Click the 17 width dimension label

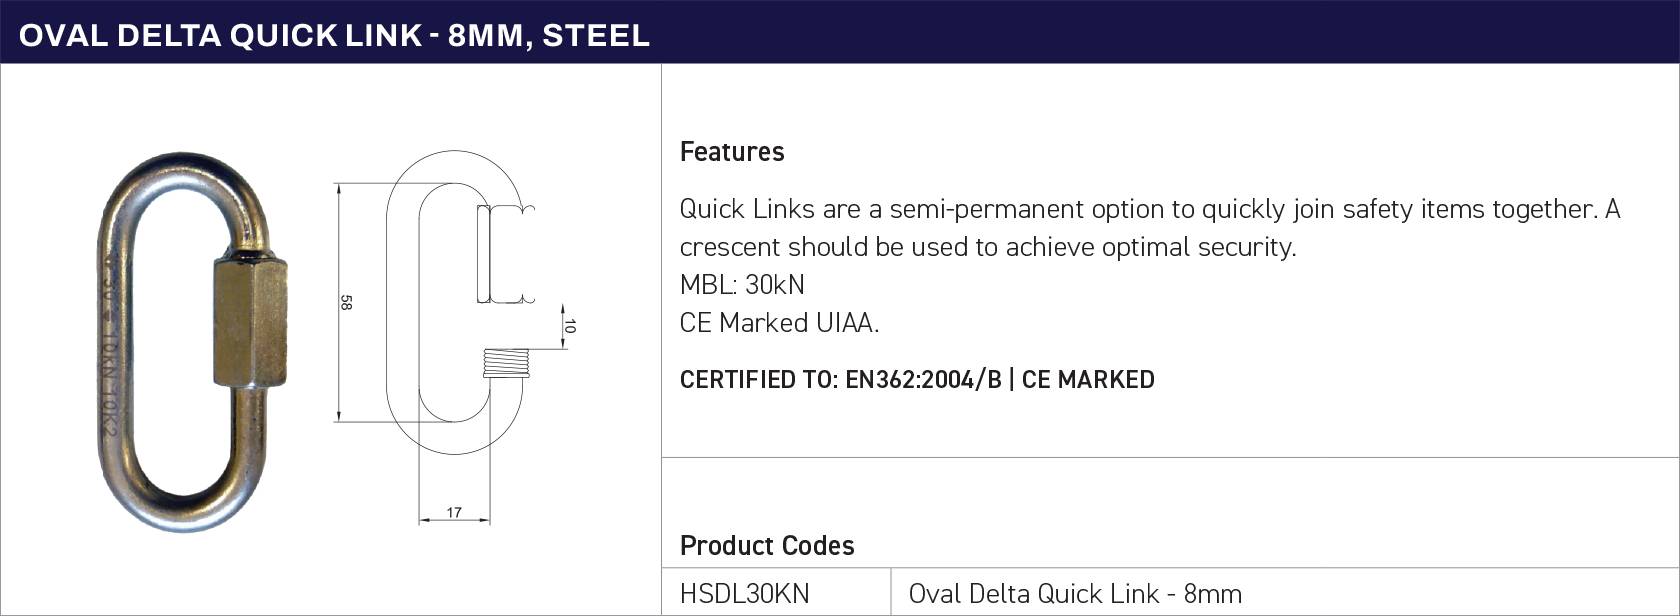pos(454,512)
